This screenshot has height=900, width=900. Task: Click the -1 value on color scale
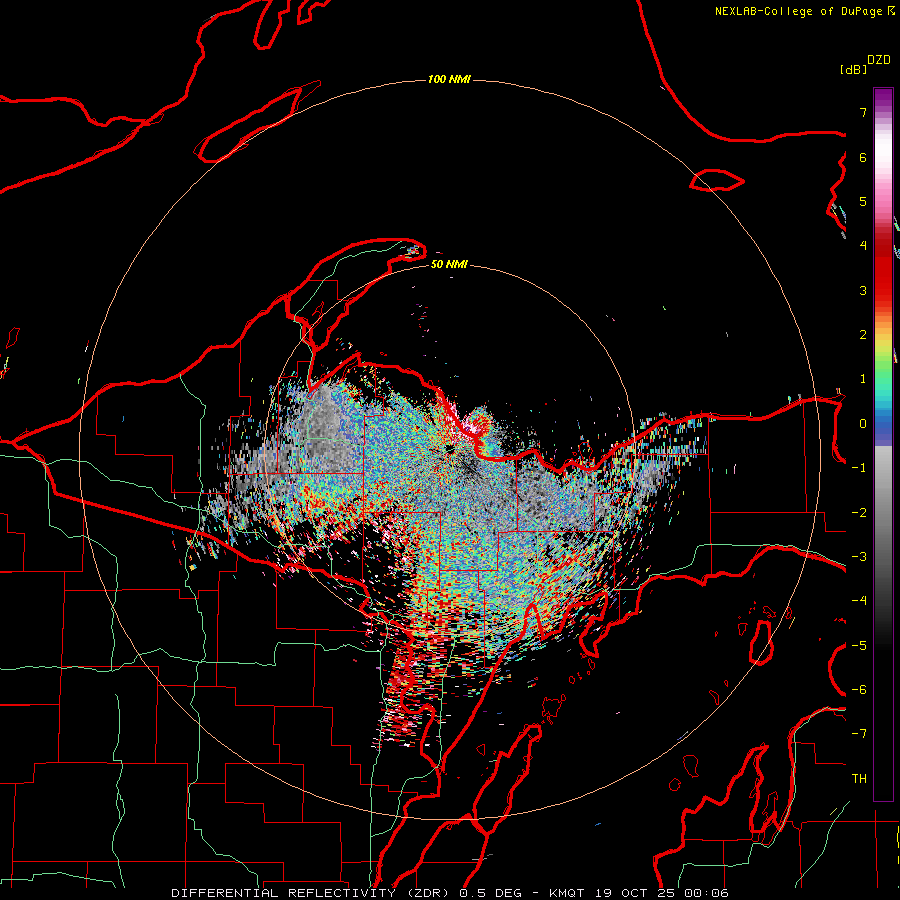point(859,468)
